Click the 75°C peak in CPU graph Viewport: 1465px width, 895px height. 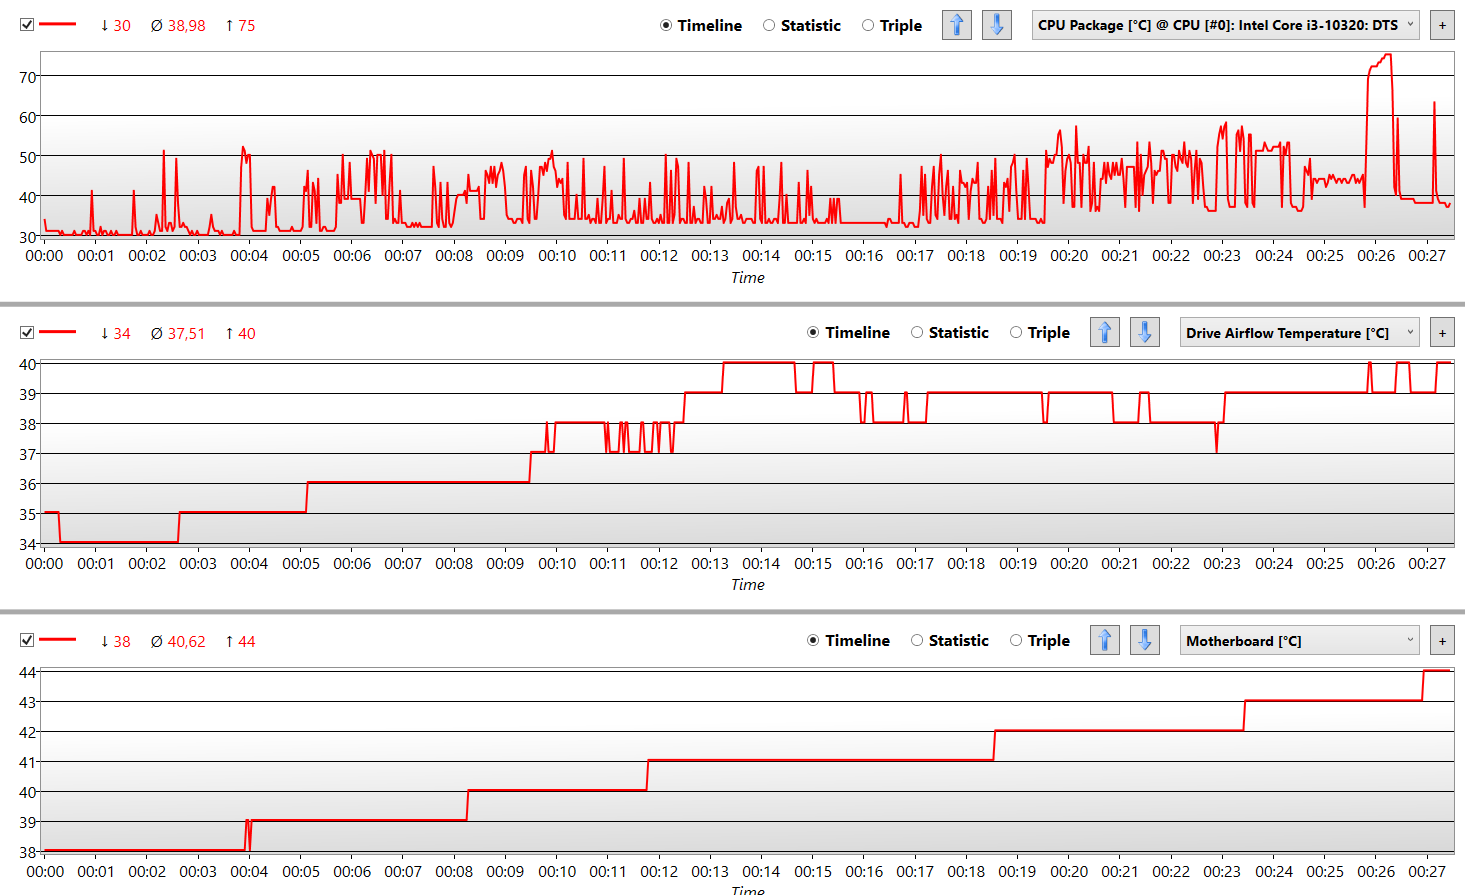pos(1385,56)
